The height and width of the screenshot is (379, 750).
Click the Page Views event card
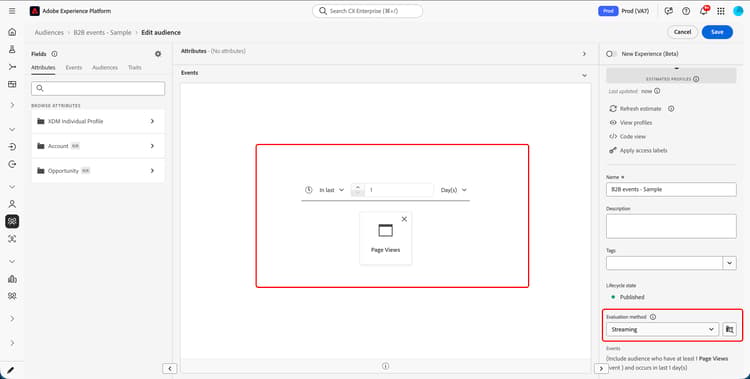click(386, 238)
